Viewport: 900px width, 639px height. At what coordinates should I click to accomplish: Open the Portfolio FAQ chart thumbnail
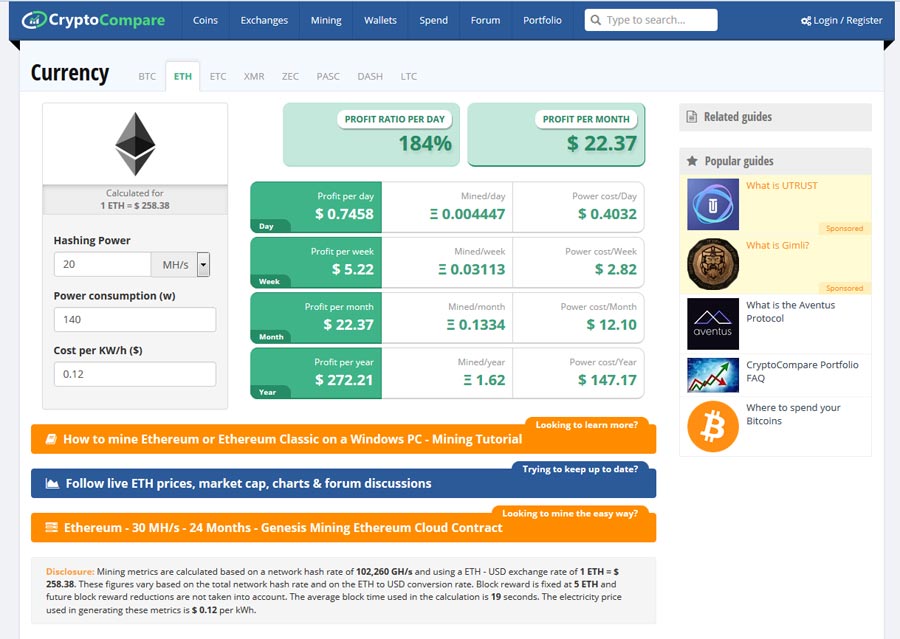pos(713,375)
